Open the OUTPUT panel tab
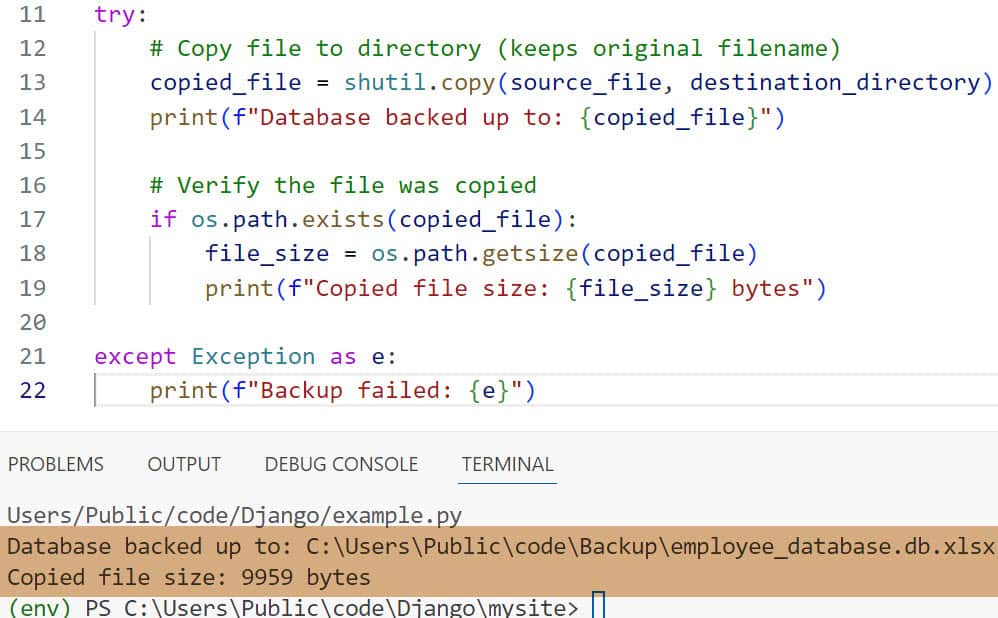The image size is (998, 618). (184, 464)
